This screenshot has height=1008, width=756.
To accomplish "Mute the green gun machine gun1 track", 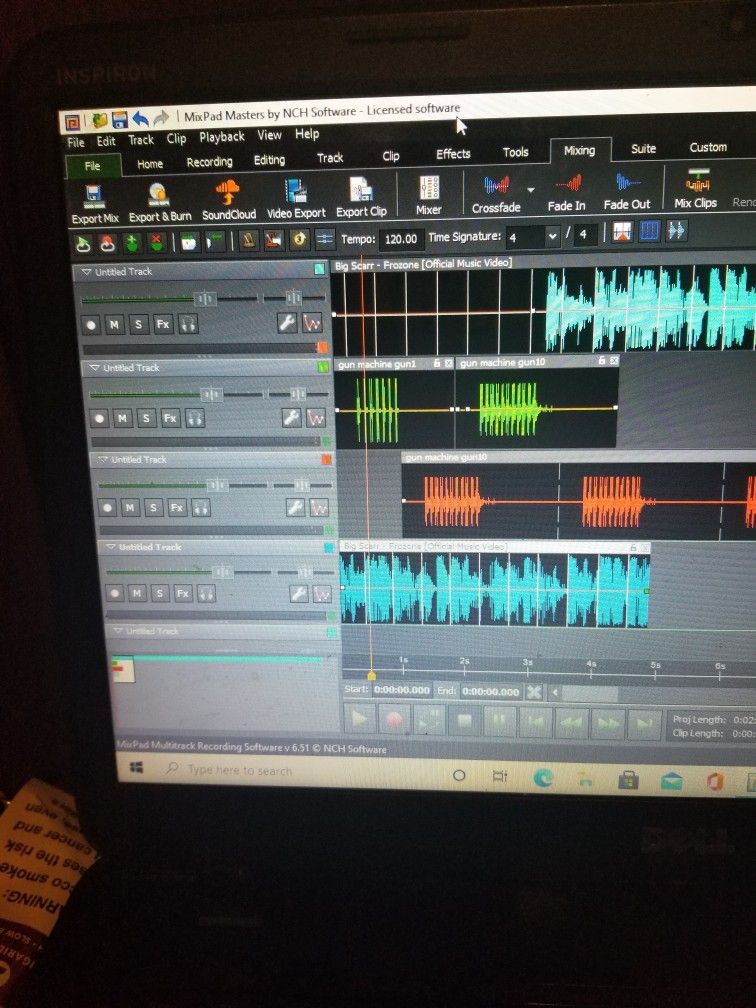I will point(122,419).
